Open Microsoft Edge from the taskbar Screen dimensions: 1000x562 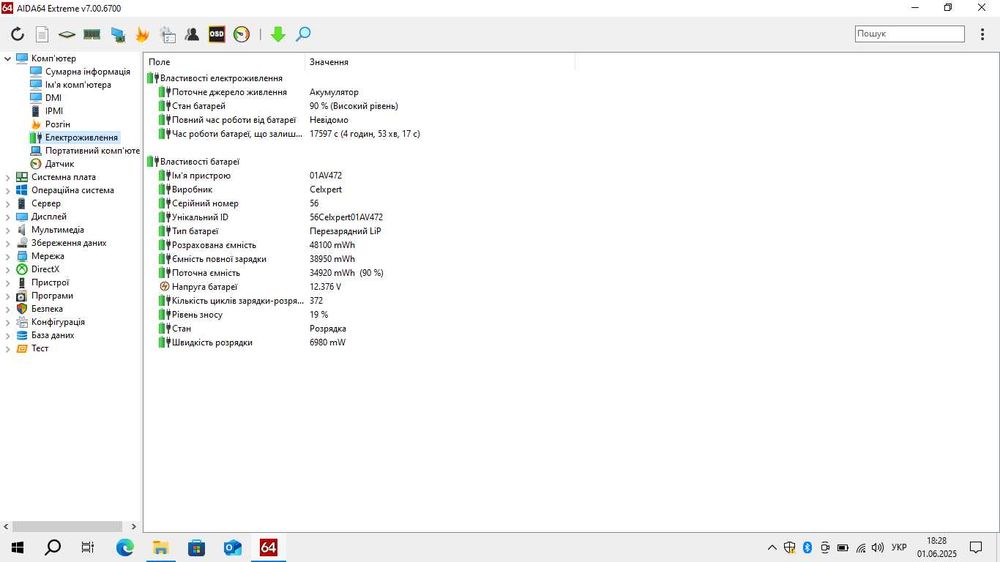[125, 547]
